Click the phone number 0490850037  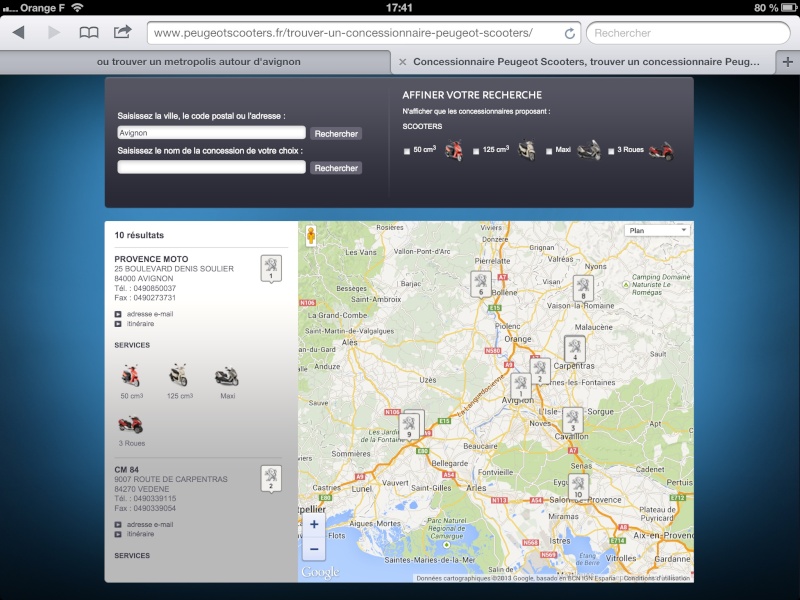[x=155, y=288]
